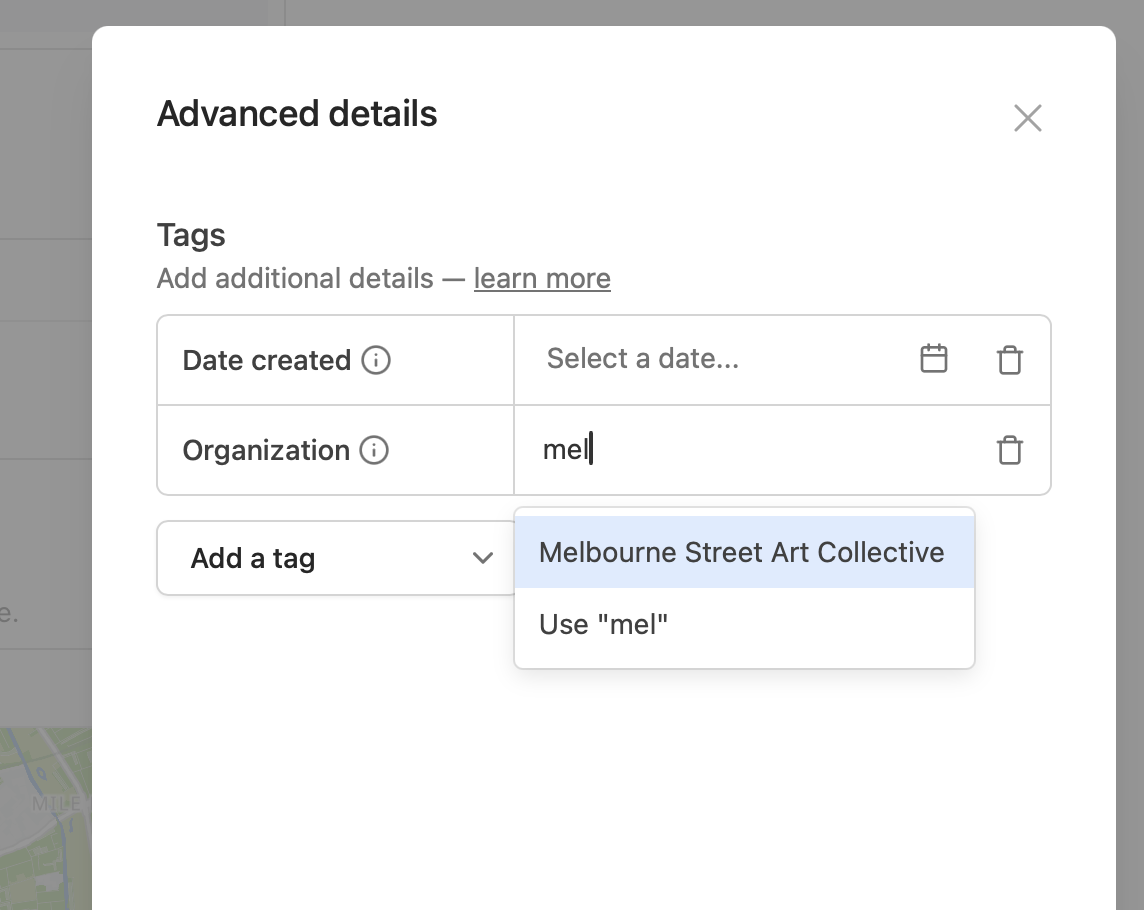Delete the Date created tag row

1010,360
